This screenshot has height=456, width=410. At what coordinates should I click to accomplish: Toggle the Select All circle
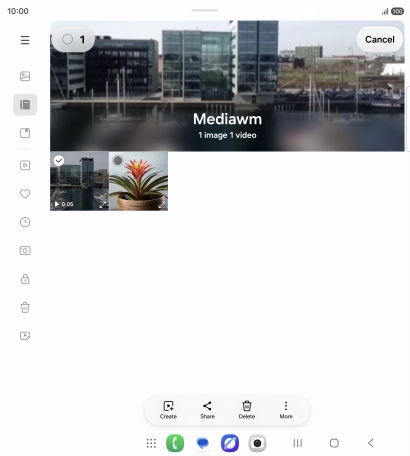[67, 39]
